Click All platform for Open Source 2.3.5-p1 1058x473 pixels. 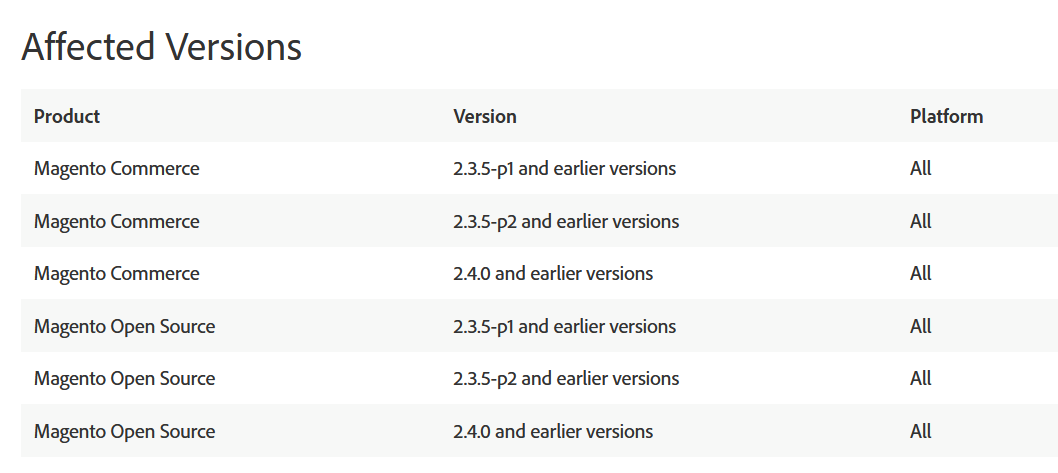click(920, 326)
